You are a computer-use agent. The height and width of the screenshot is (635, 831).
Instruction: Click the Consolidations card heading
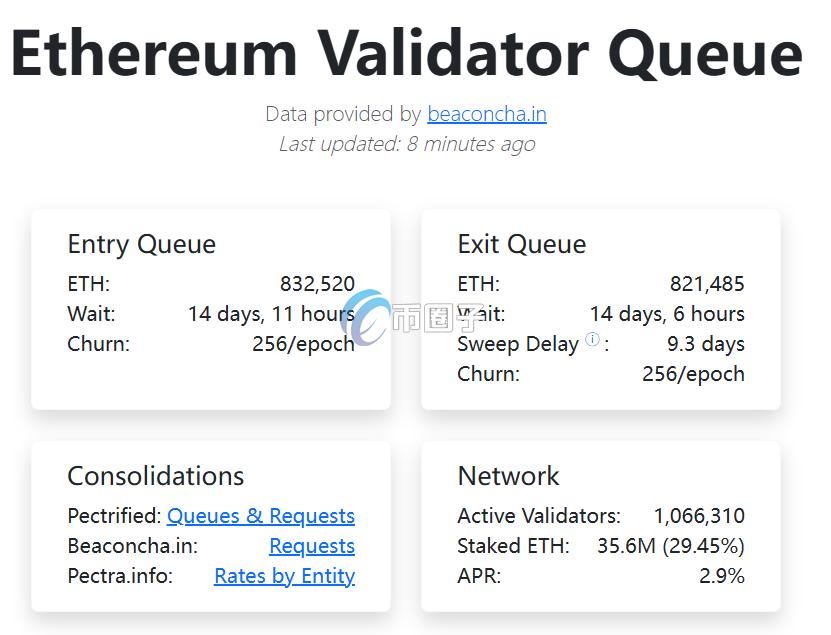[x=155, y=476]
